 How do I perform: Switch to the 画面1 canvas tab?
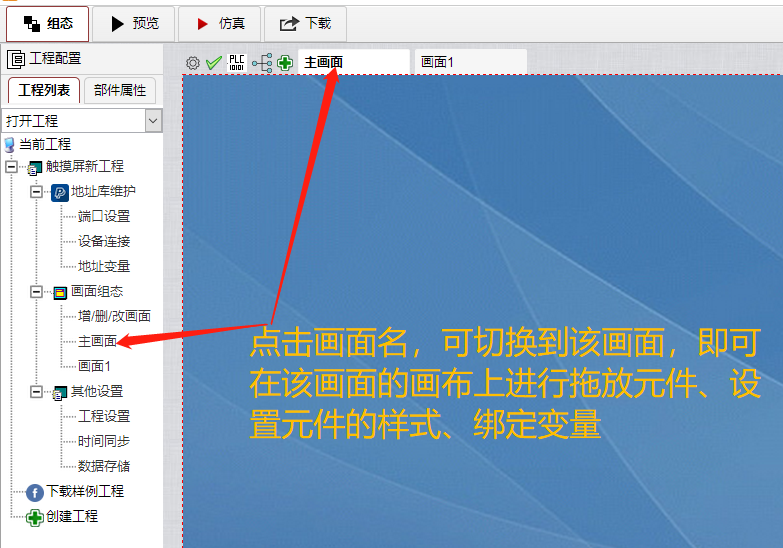(470, 62)
